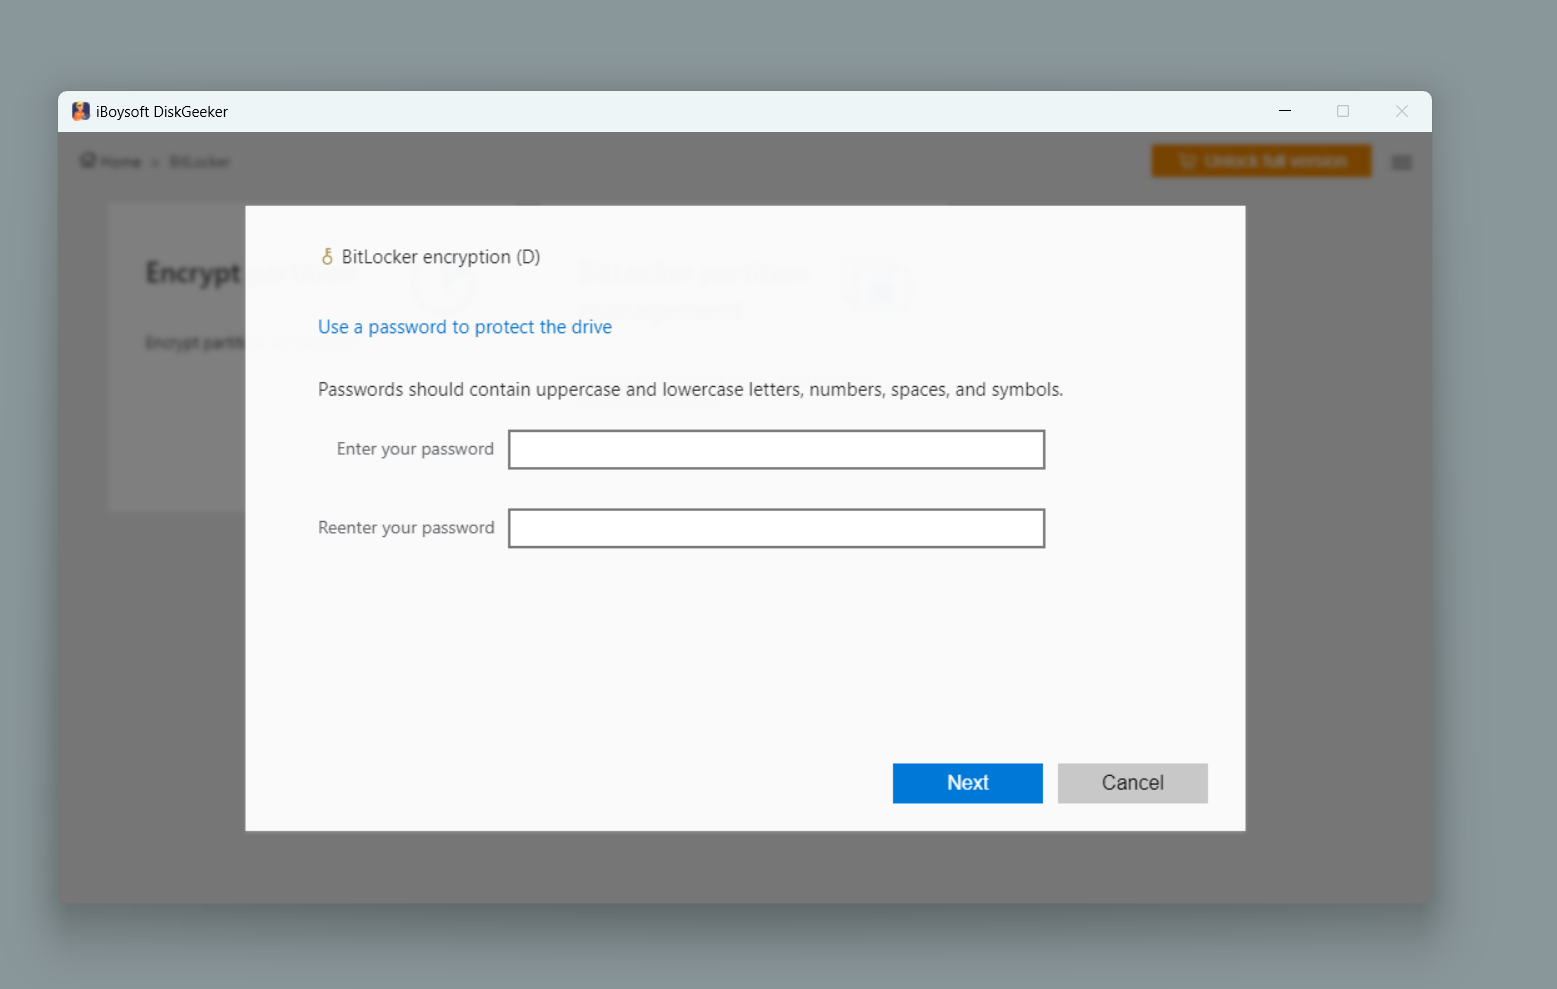Screen dimensions: 1557x989
Task: Focus the Reenter your password field
Action: (776, 528)
